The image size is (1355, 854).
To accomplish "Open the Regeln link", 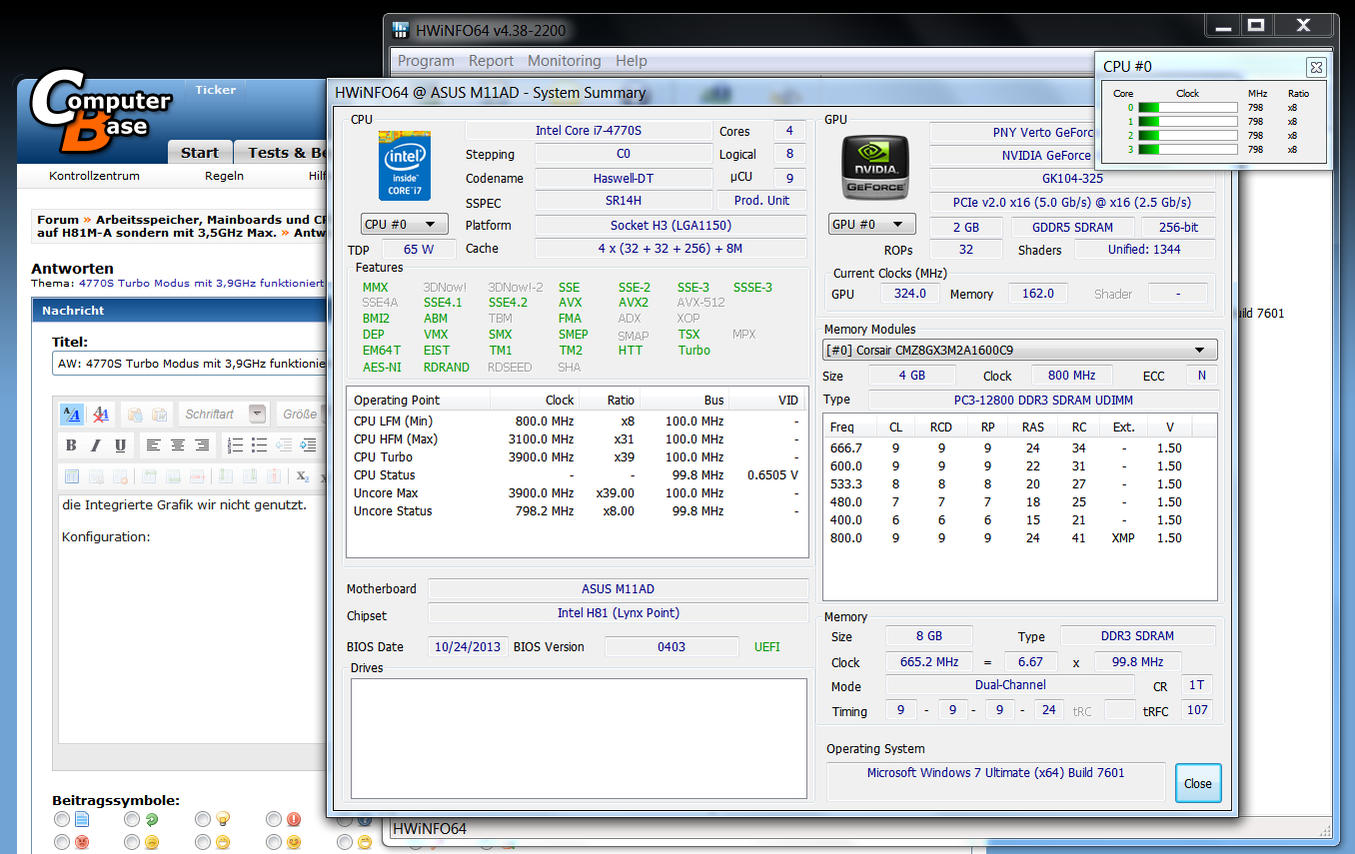I will pyautogui.click(x=224, y=176).
